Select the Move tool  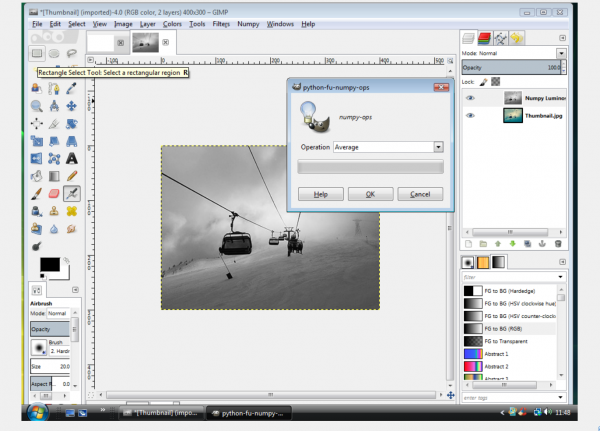tap(72, 106)
